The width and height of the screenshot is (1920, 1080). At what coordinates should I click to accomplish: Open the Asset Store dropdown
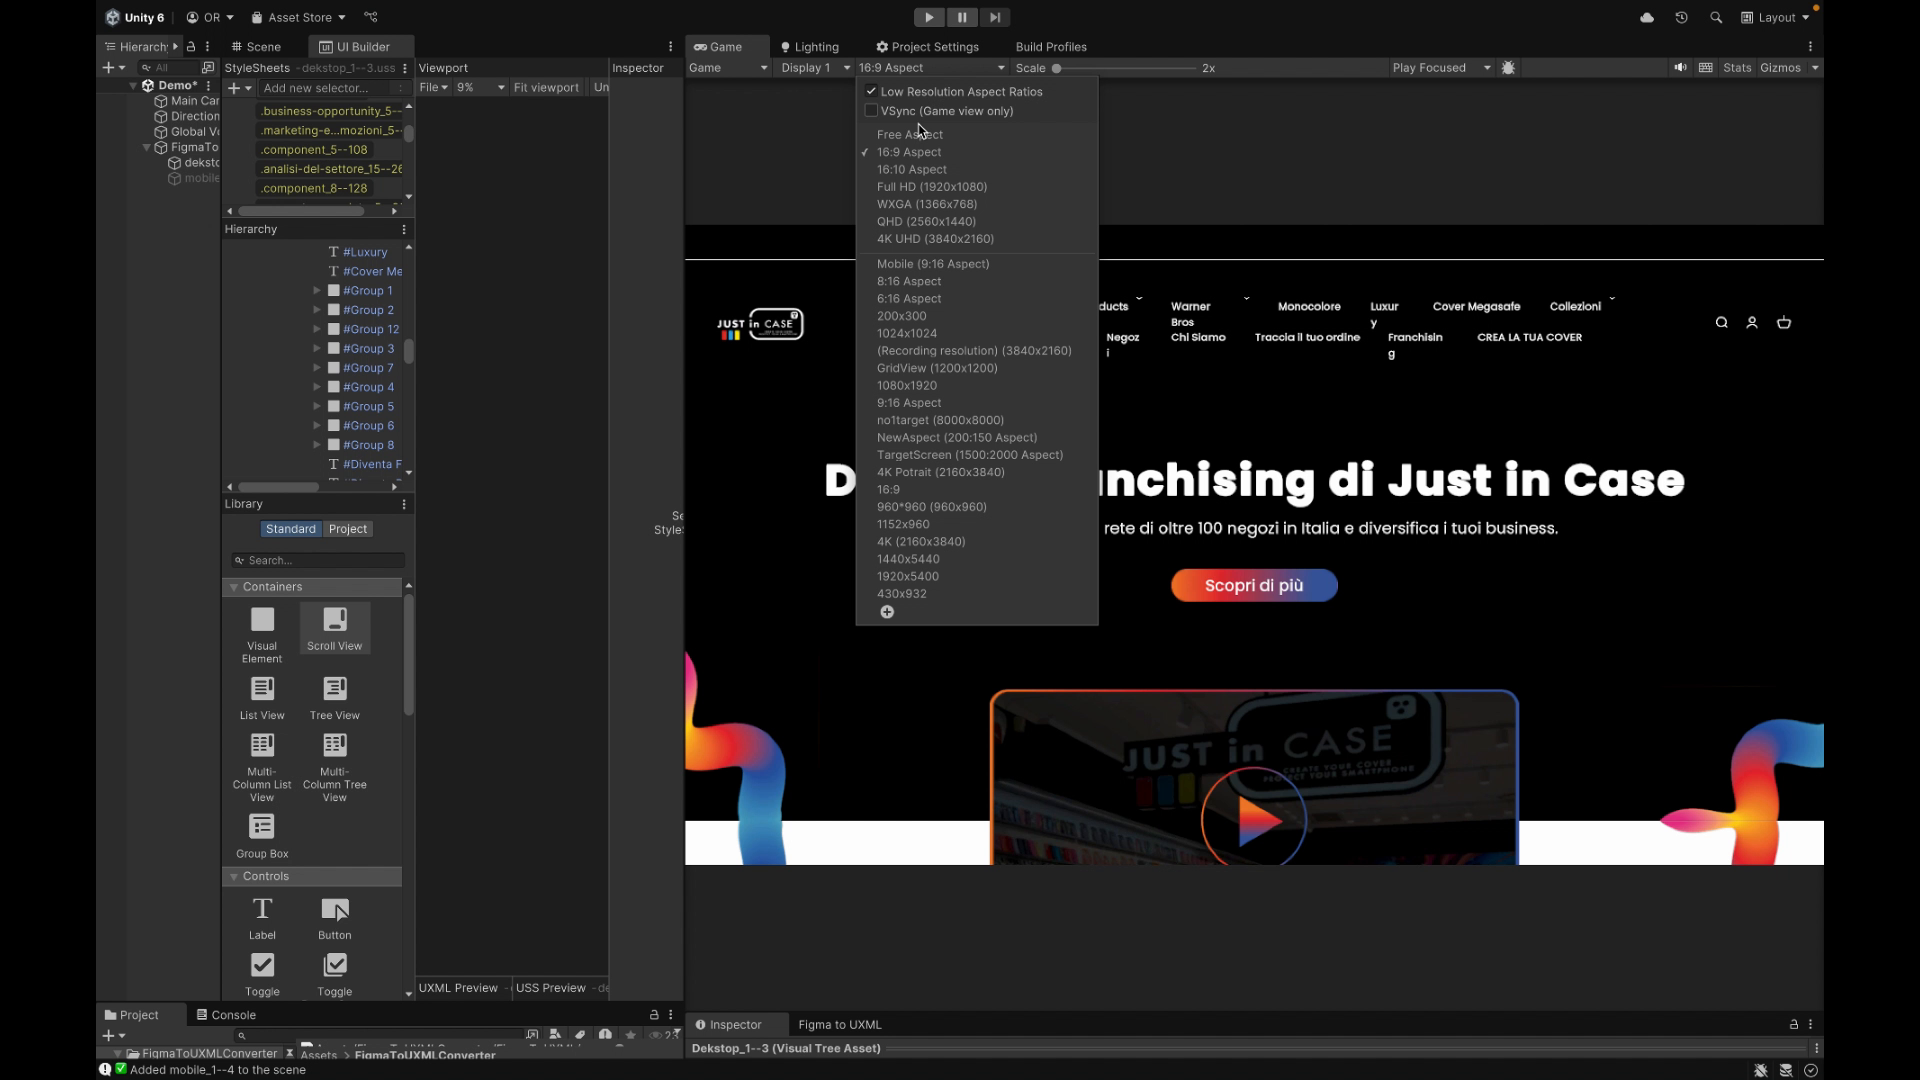pyautogui.click(x=298, y=17)
